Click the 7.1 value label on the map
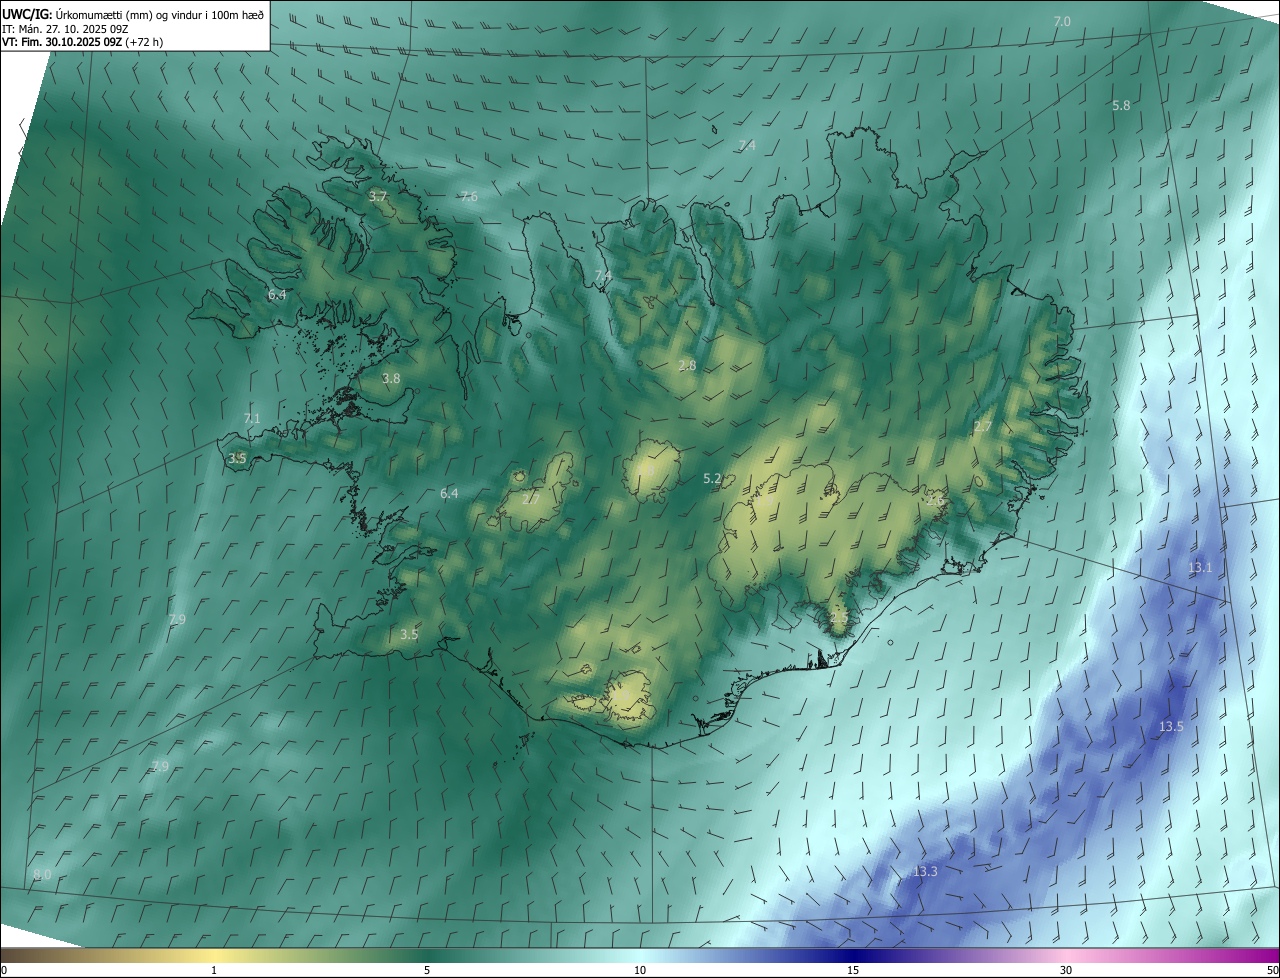1280x978 pixels. pos(252,418)
